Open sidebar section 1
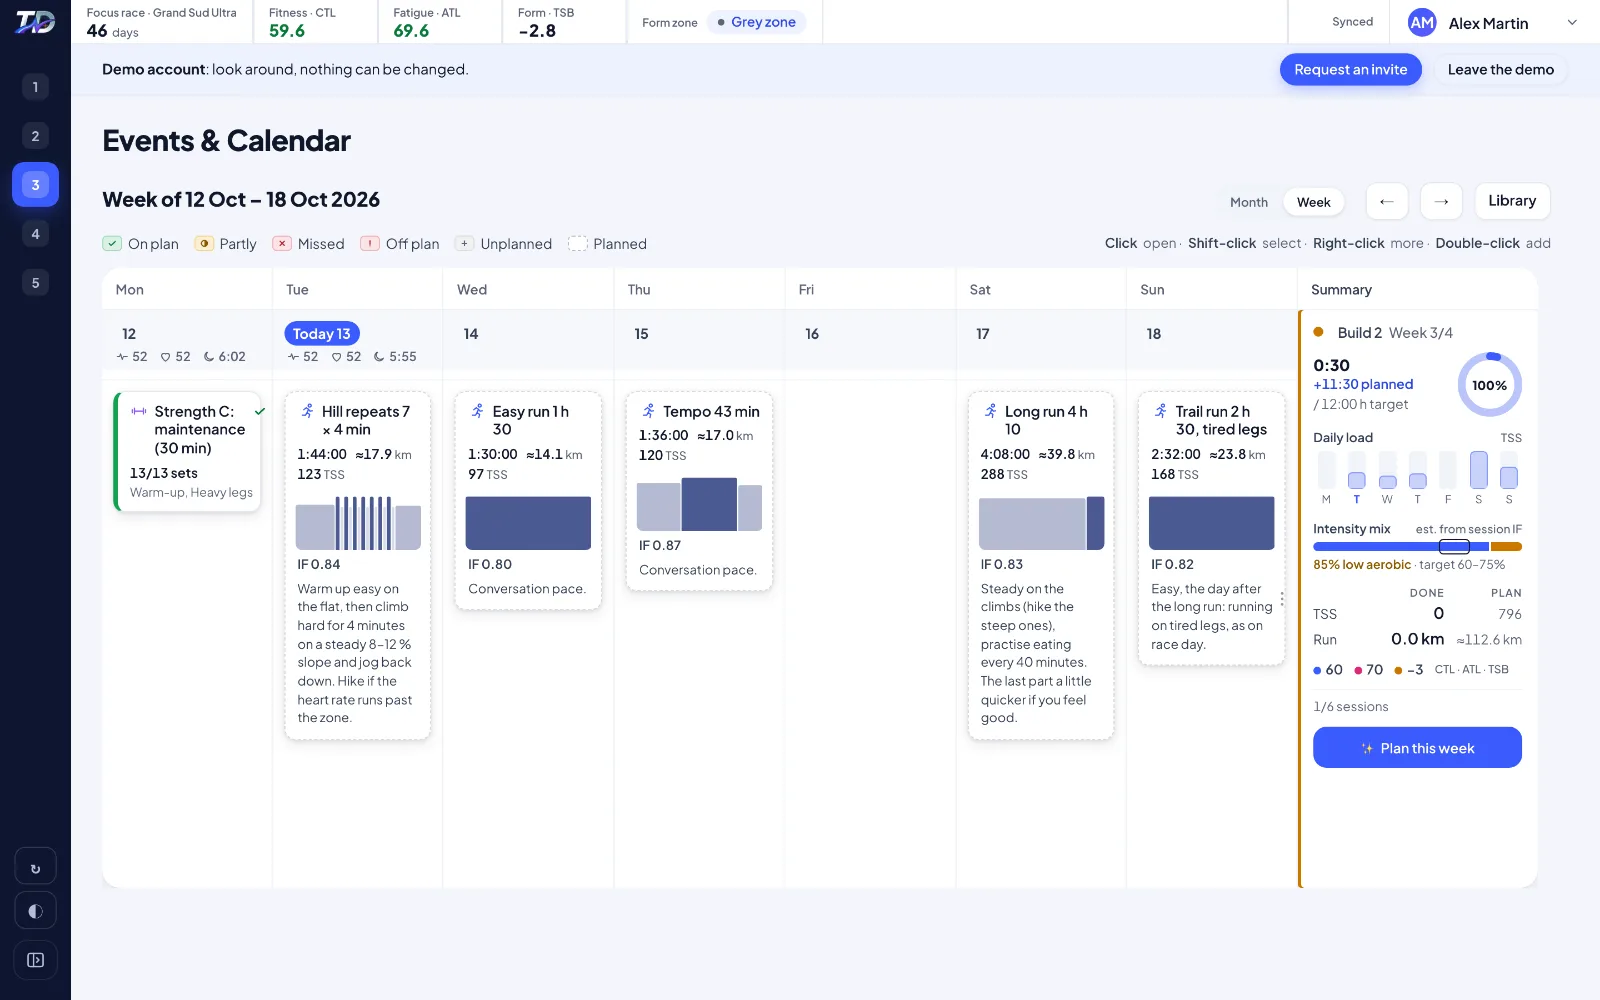The image size is (1600, 1000). point(35,87)
